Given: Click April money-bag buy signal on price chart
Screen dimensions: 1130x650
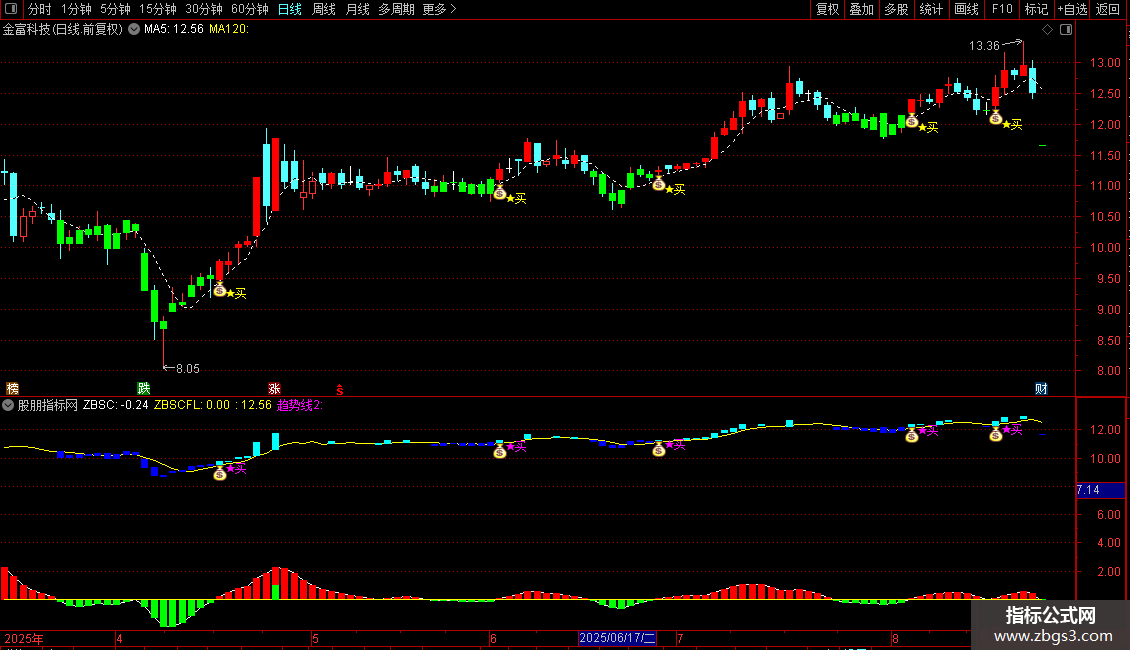Looking at the screenshot, I should click(220, 290).
